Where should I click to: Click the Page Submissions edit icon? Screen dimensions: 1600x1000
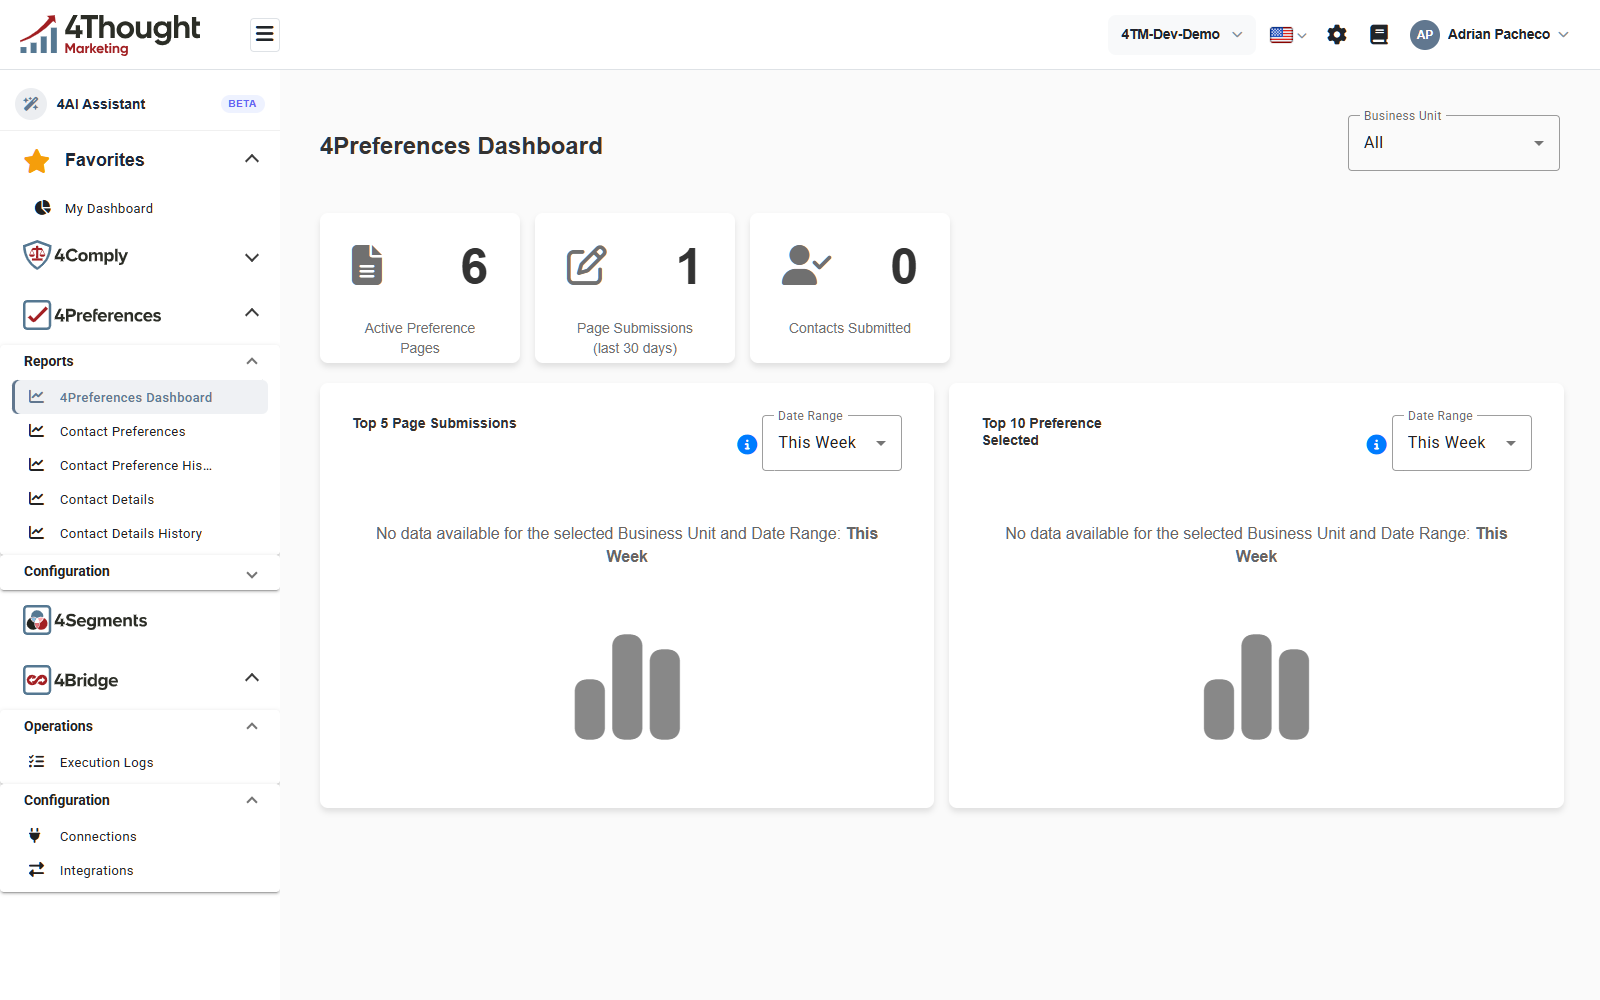[587, 265]
